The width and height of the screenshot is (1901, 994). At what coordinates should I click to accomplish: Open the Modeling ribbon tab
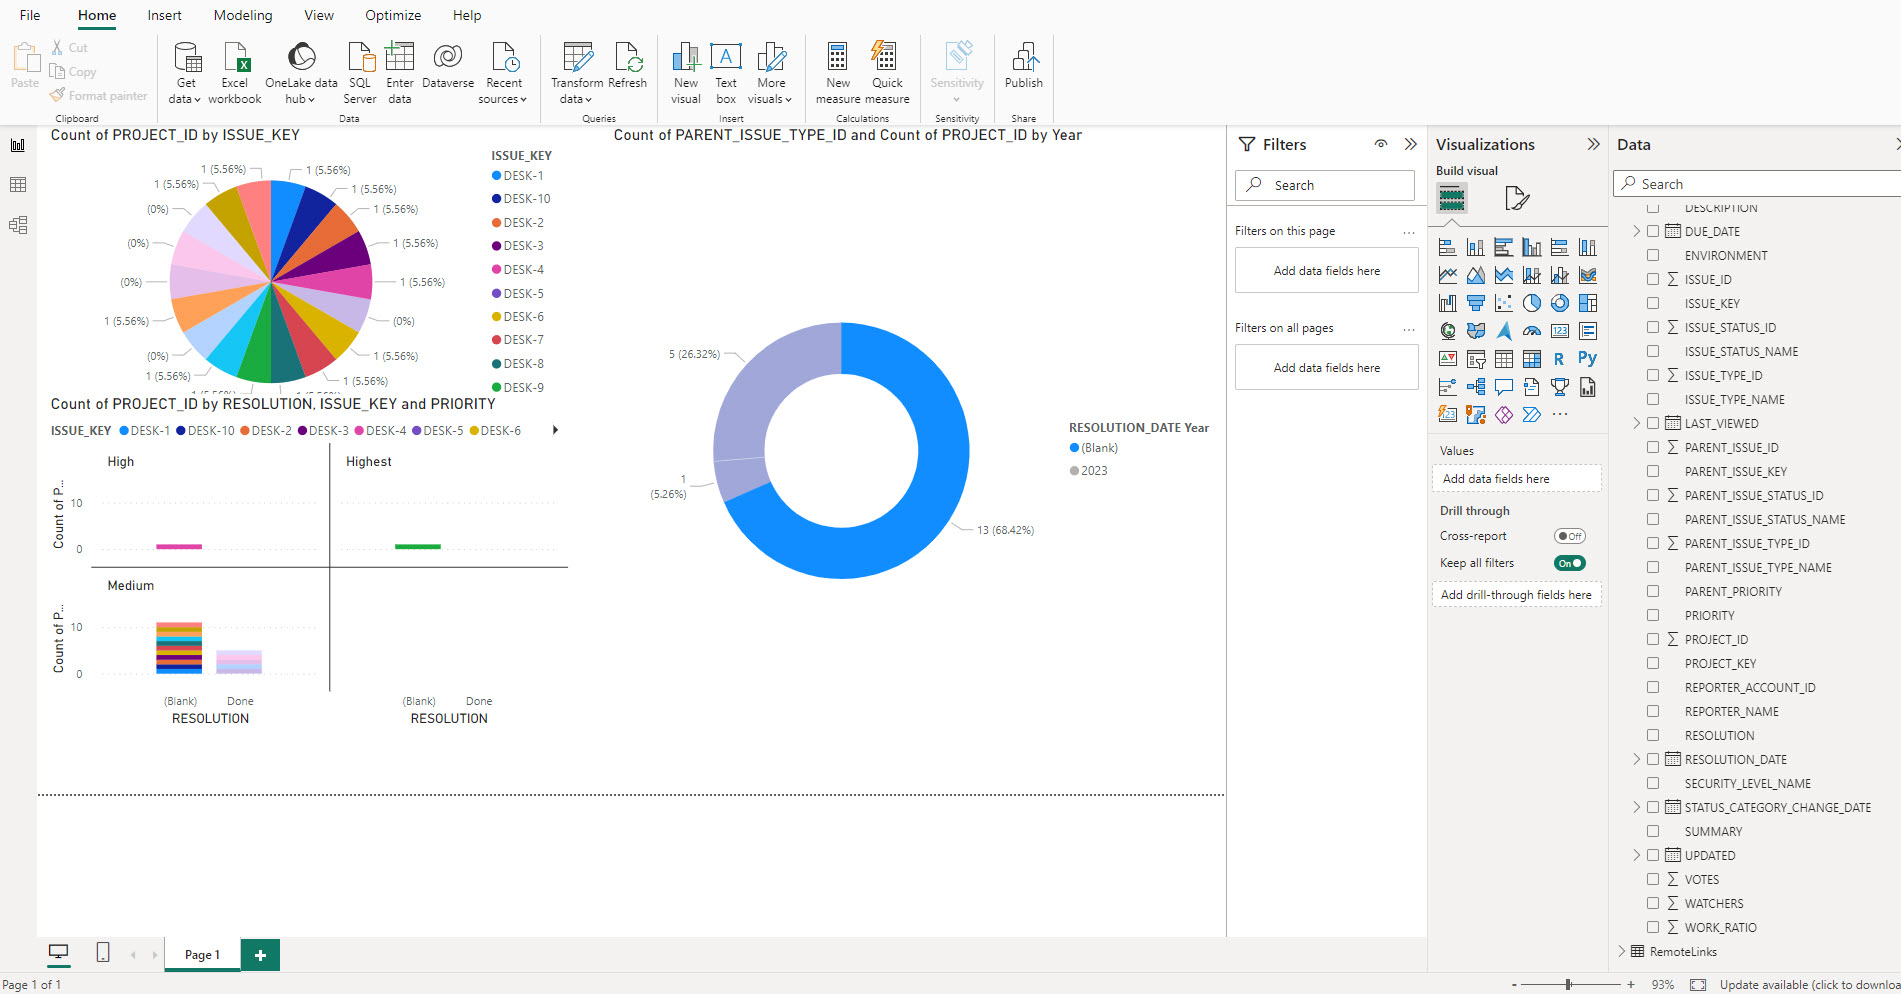tap(242, 15)
